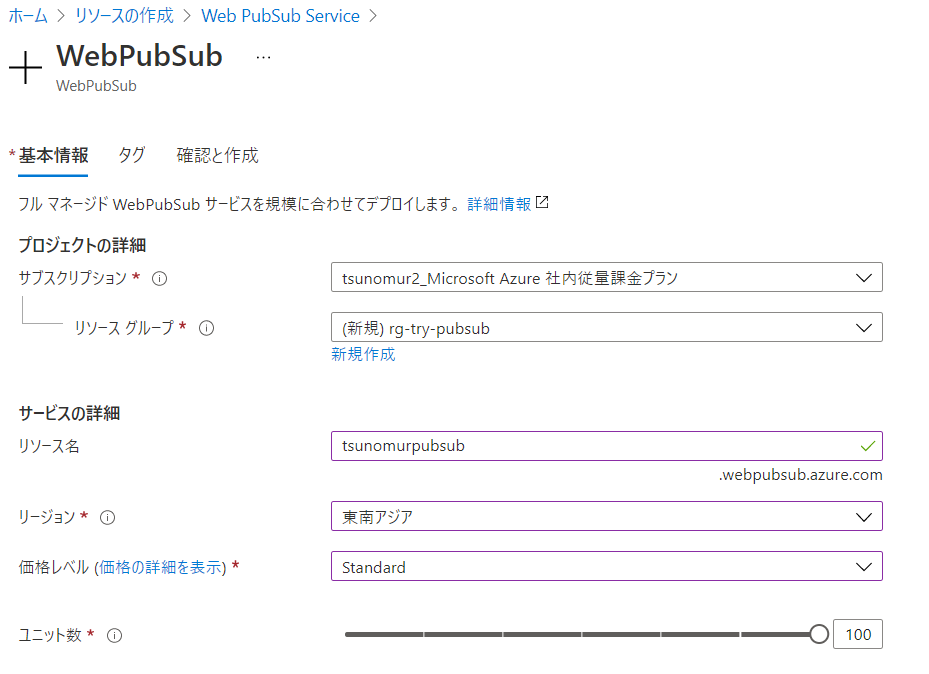The width and height of the screenshot is (929, 674).
Task: Click the plus icon beside WebPubSub heading
Action: [24, 68]
